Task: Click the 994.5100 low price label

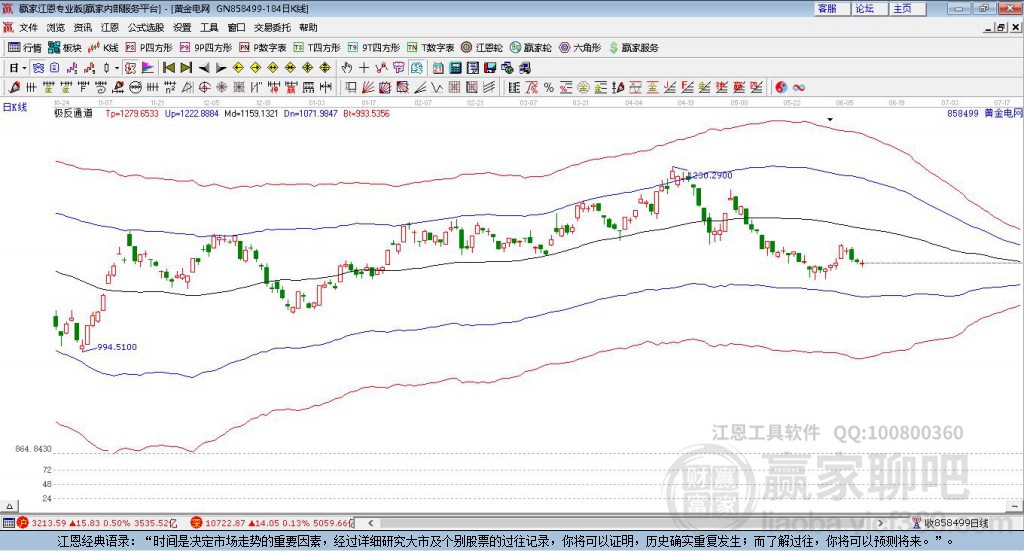Action: (x=117, y=347)
